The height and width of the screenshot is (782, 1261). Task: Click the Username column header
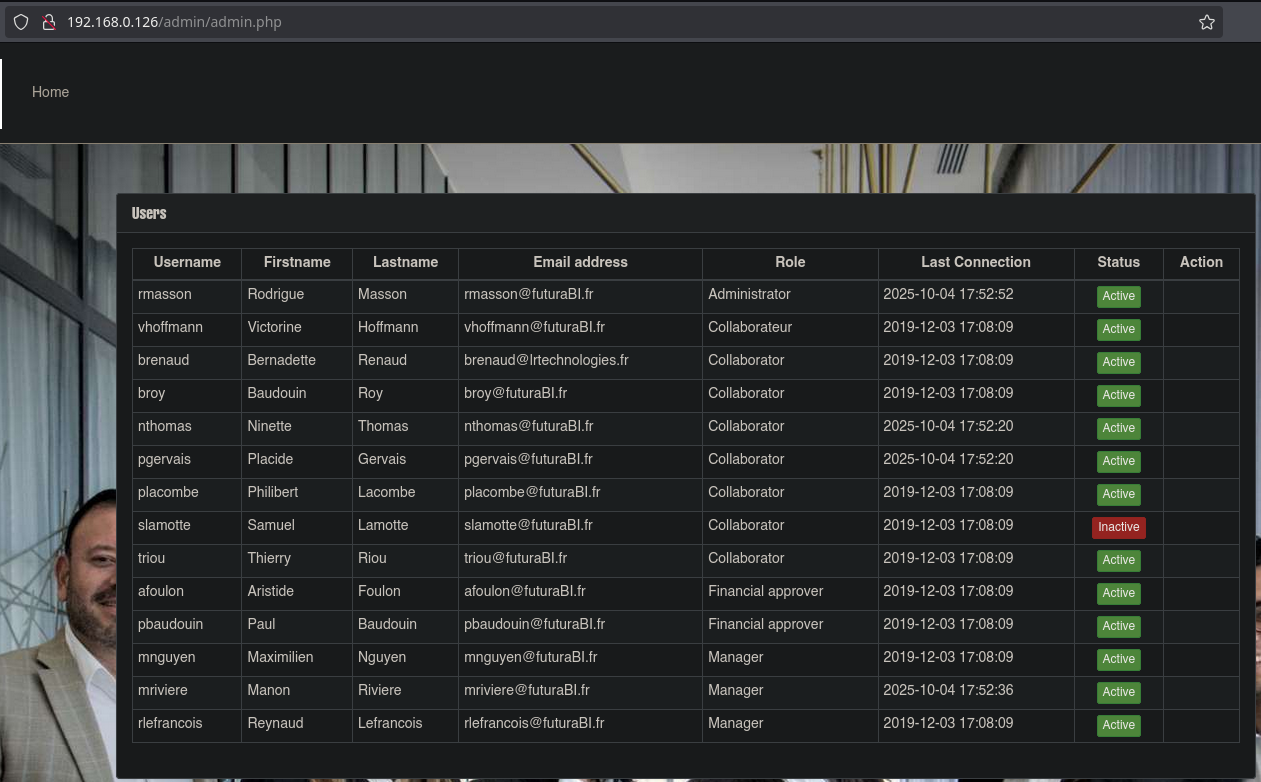(187, 262)
